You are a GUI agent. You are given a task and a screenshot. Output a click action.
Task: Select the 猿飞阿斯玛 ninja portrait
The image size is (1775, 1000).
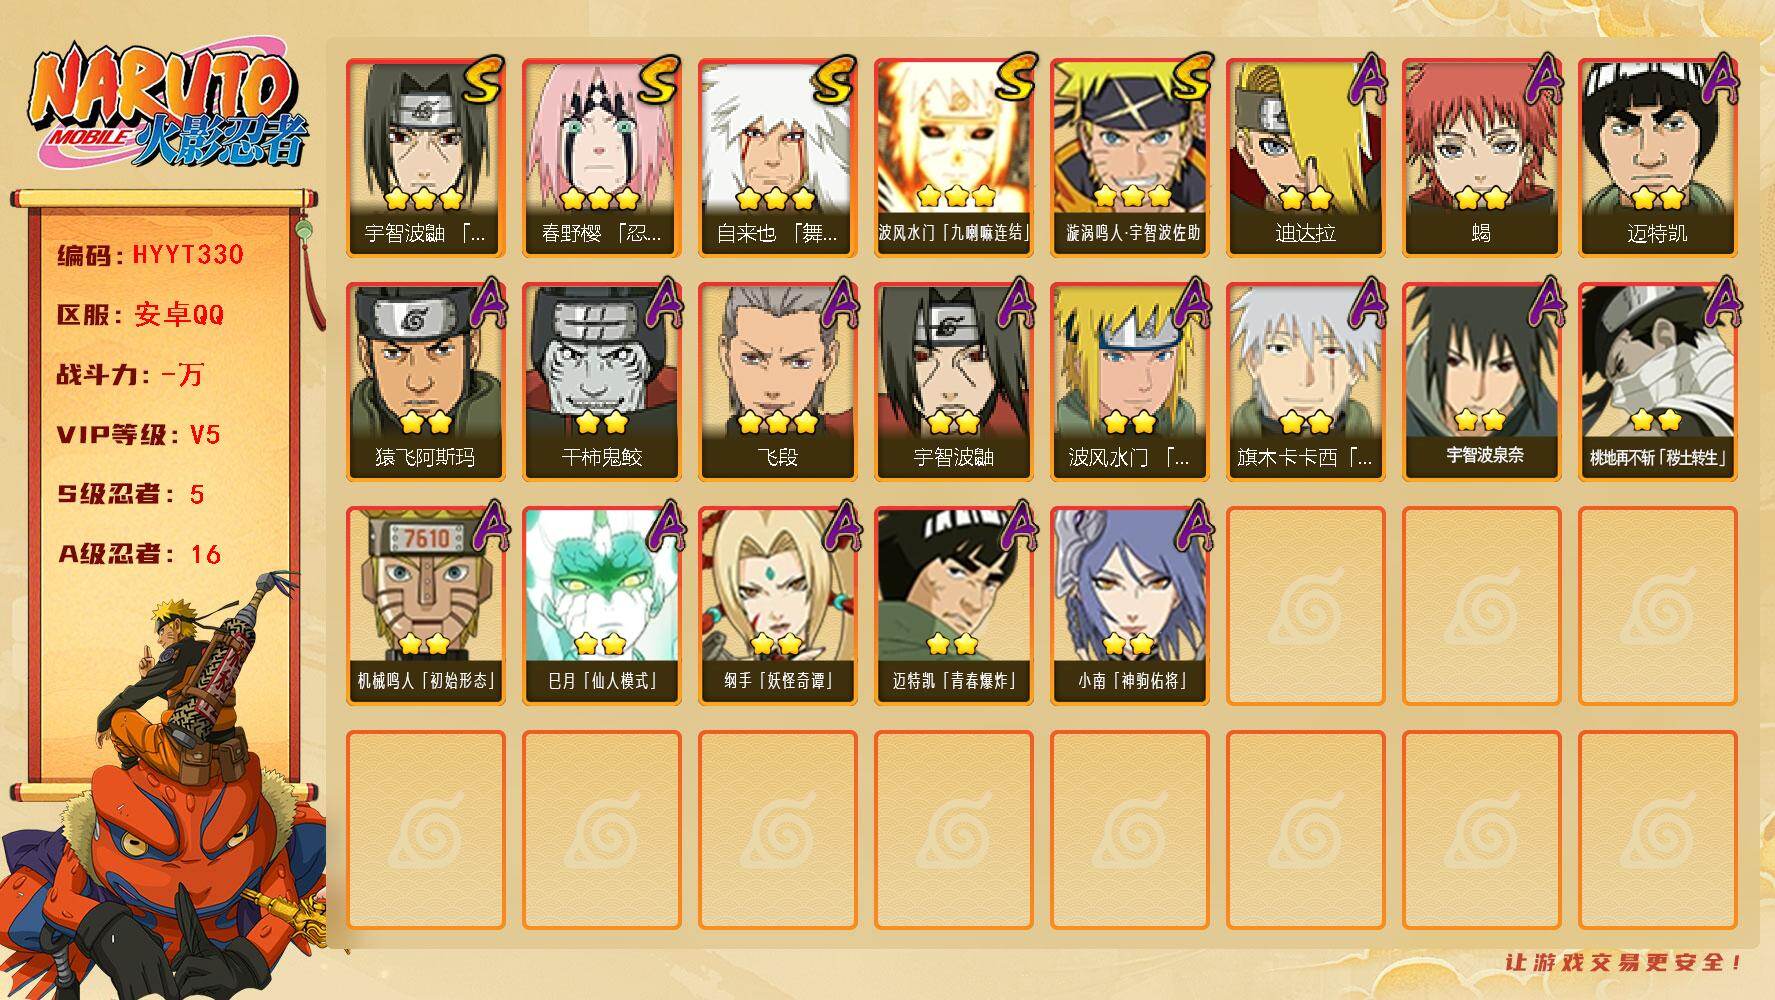[425, 382]
